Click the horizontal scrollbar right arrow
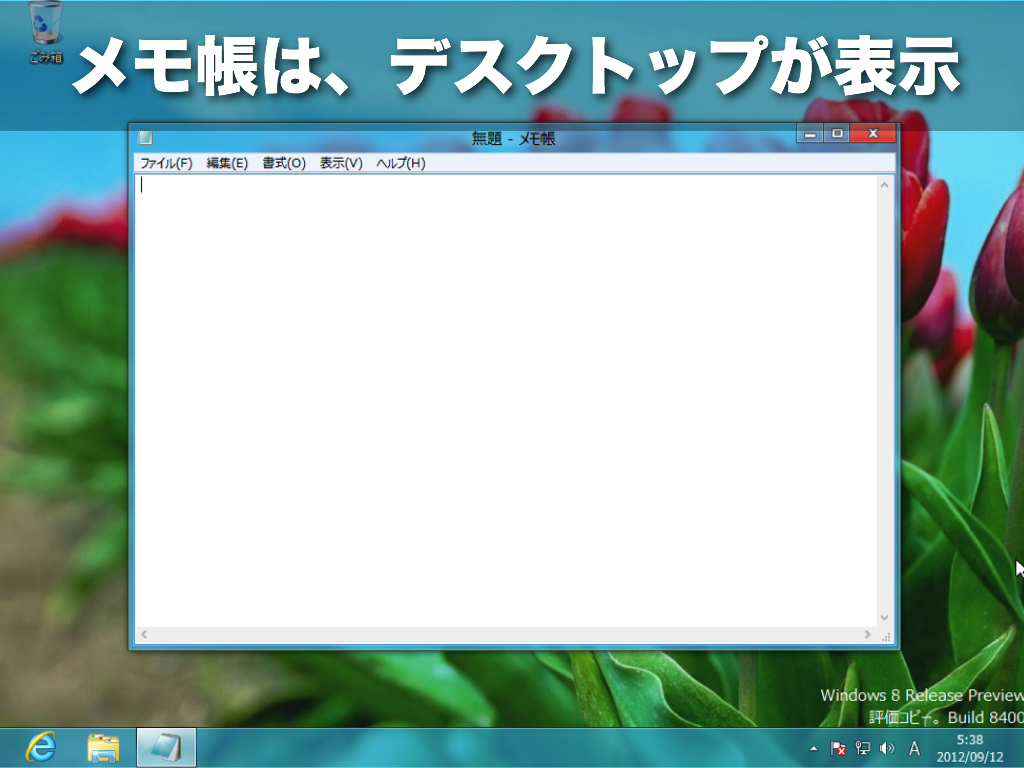The height and width of the screenshot is (768, 1024). [x=867, y=634]
